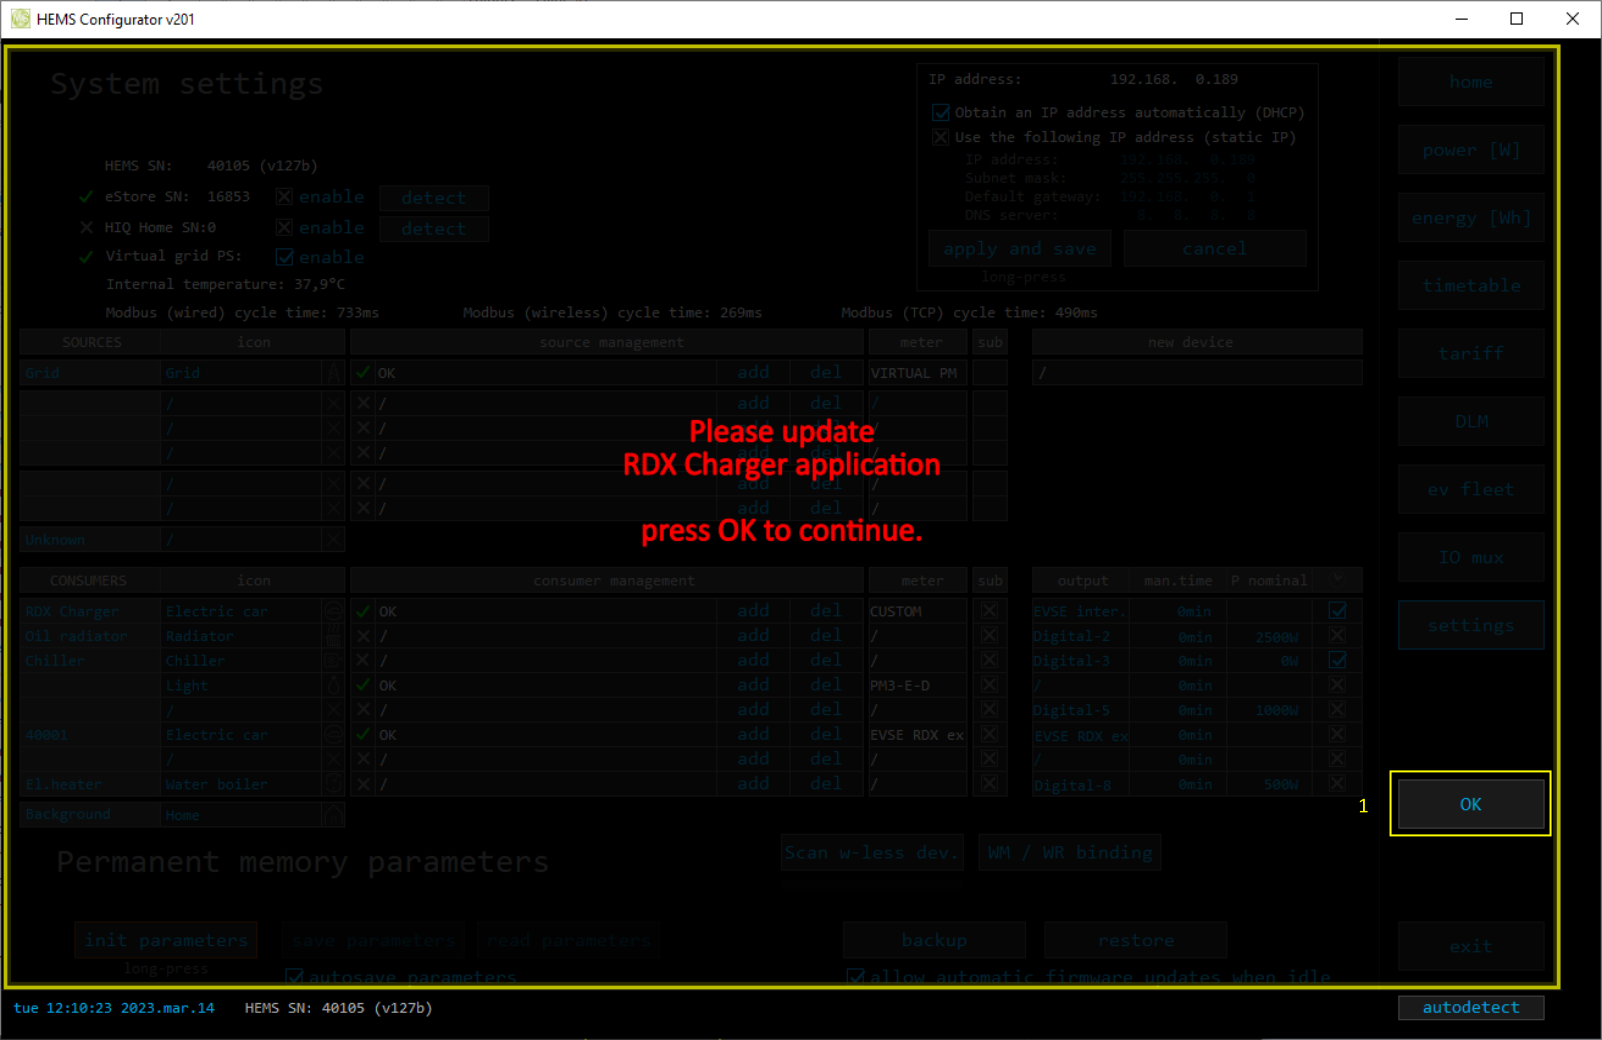Open the timetable page from the sidebar
This screenshot has height=1040, width=1602.
click(x=1470, y=286)
